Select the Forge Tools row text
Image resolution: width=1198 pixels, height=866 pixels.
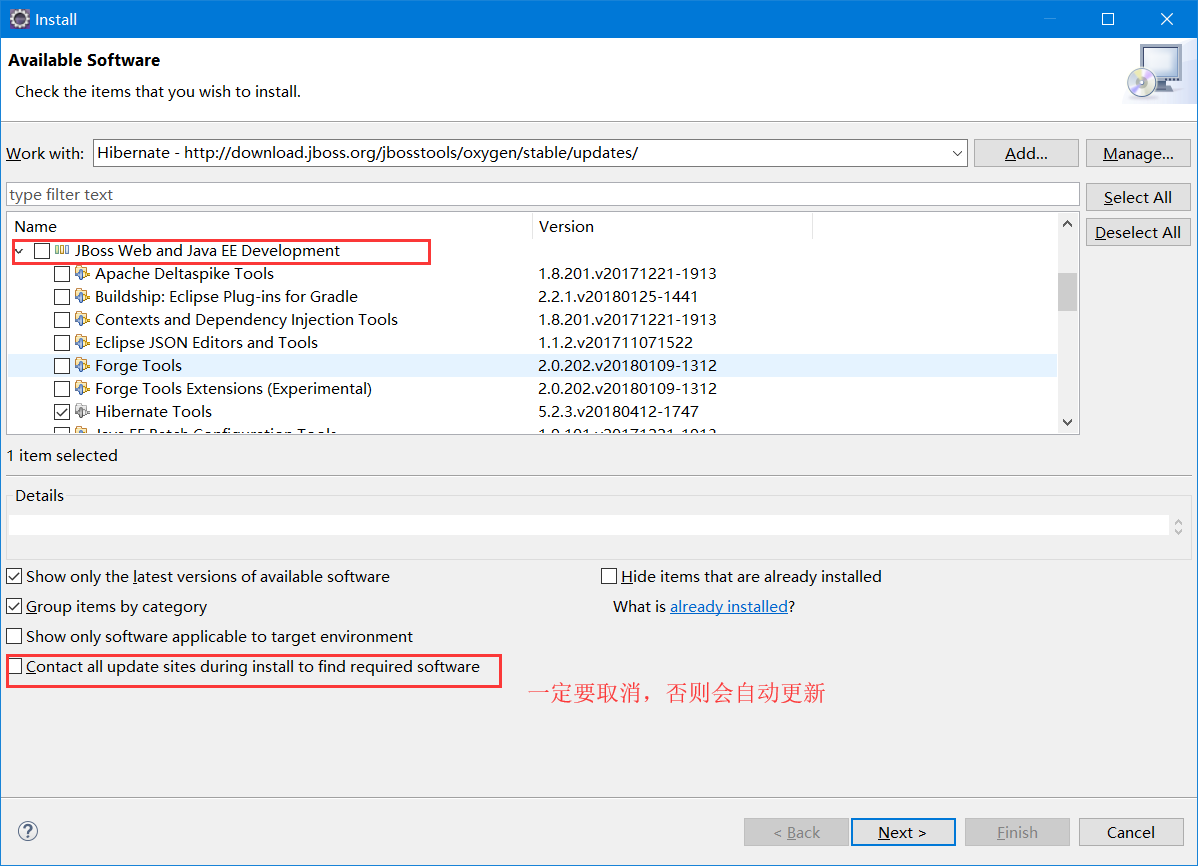tap(138, 365)
